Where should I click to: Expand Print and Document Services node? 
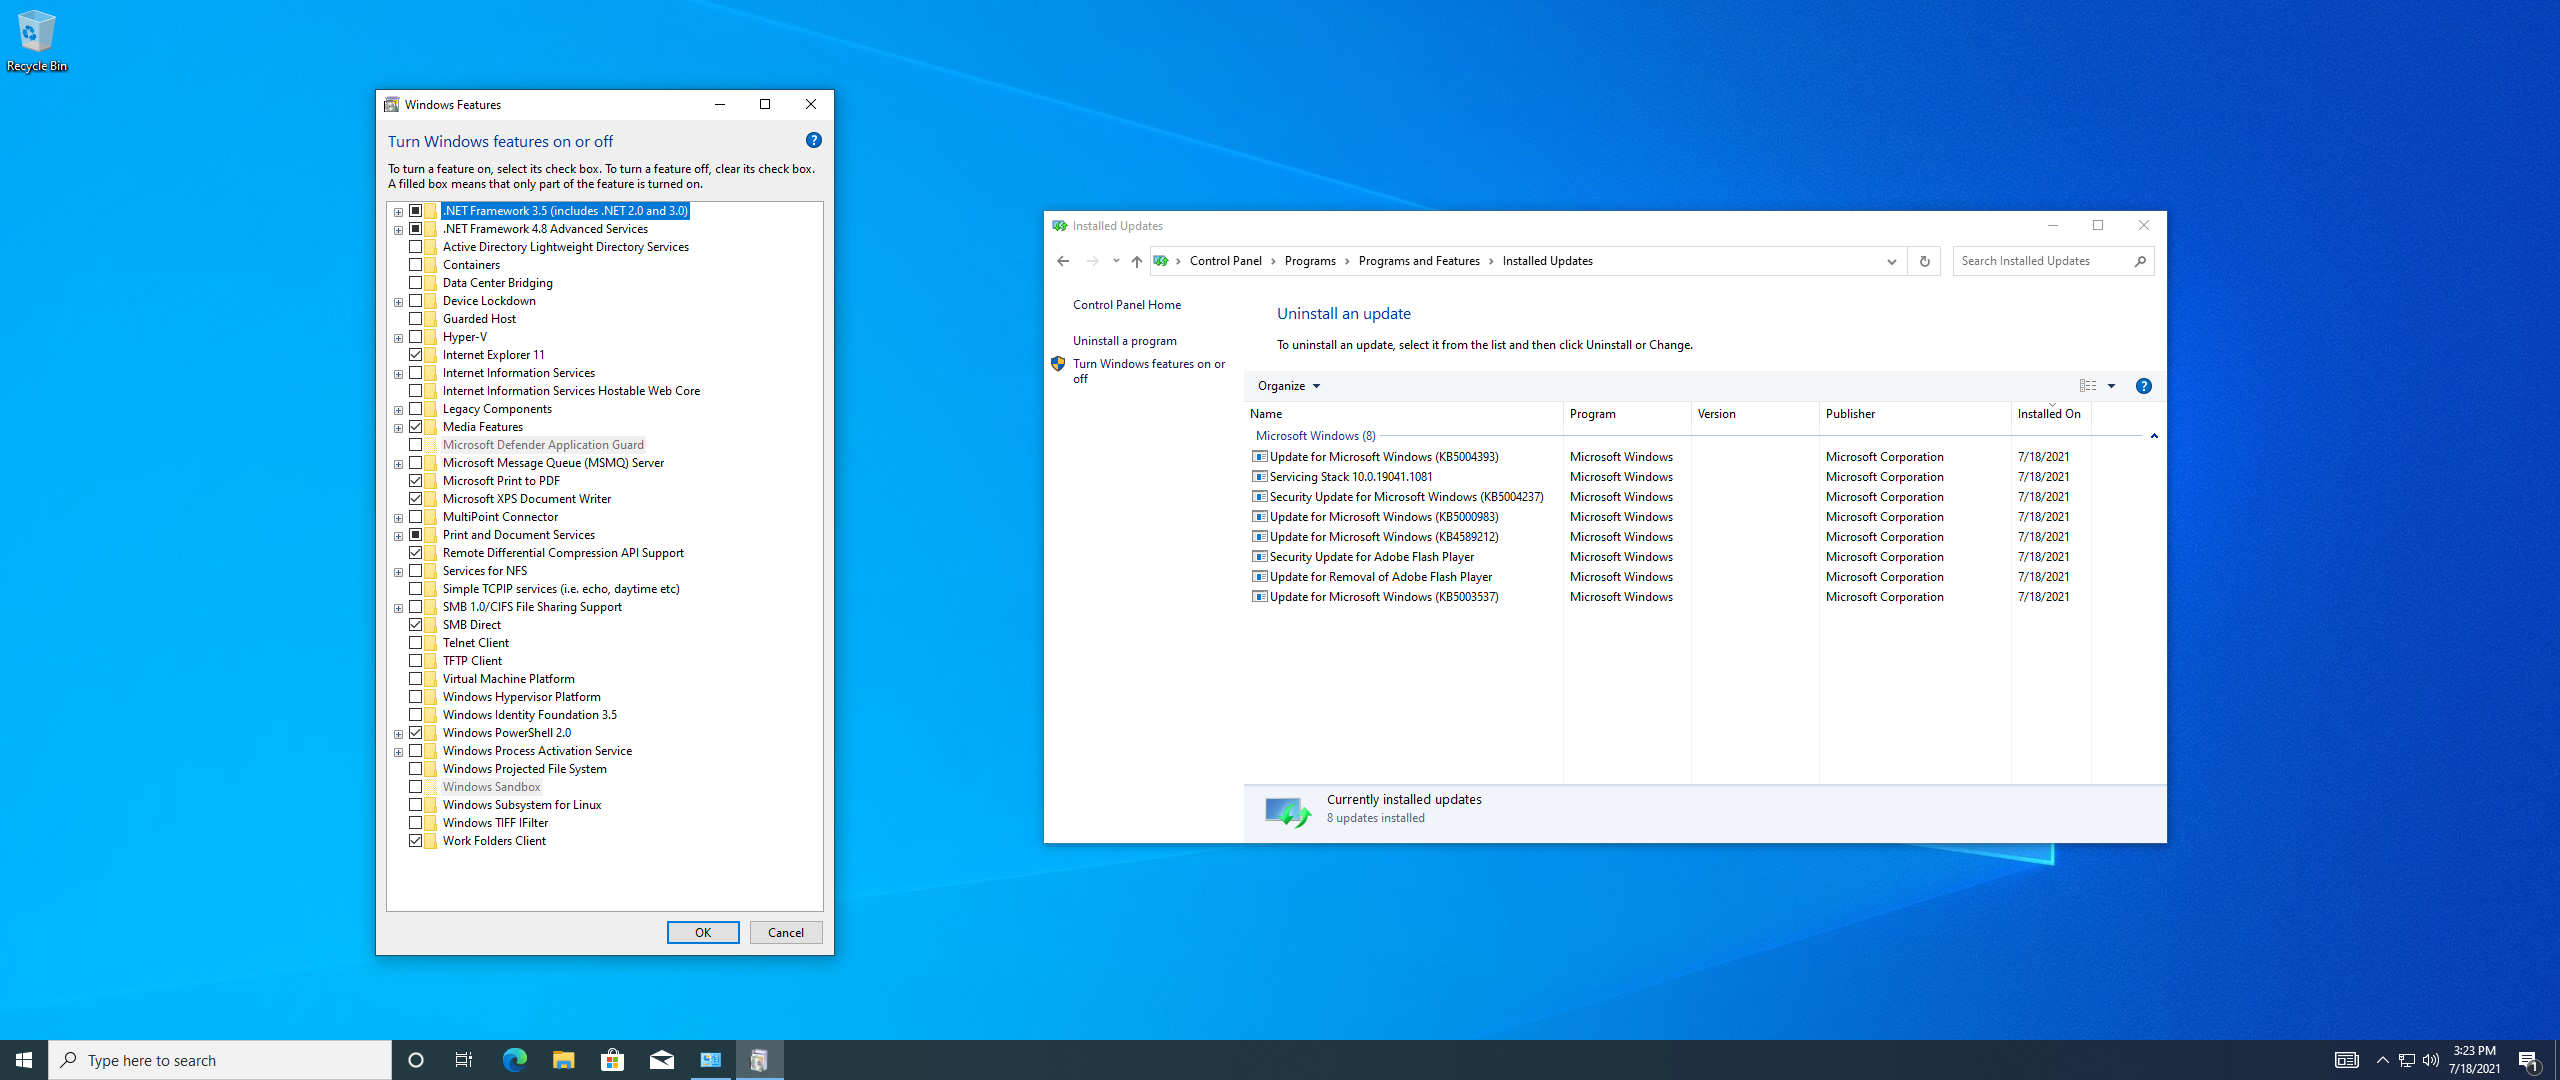(x=398, y=536)
